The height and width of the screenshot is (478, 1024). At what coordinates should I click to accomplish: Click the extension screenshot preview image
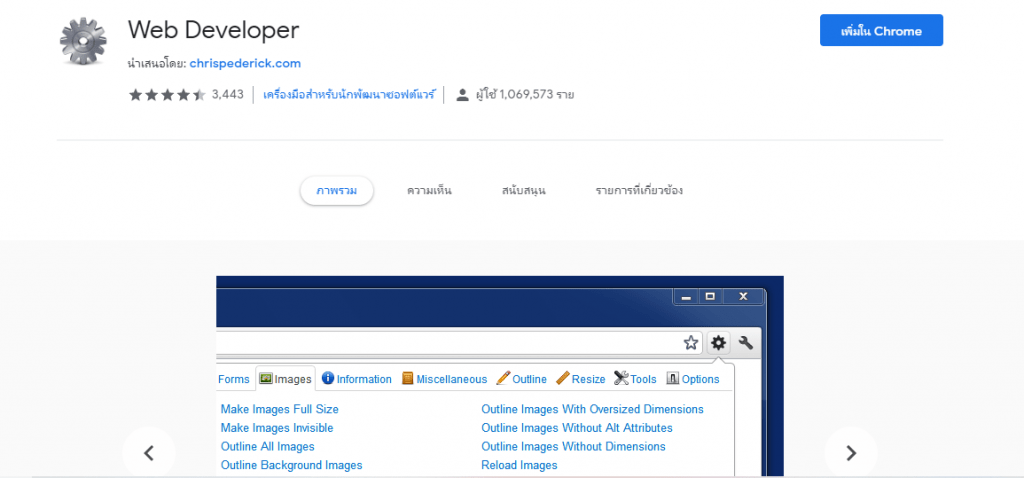(500, 377)
